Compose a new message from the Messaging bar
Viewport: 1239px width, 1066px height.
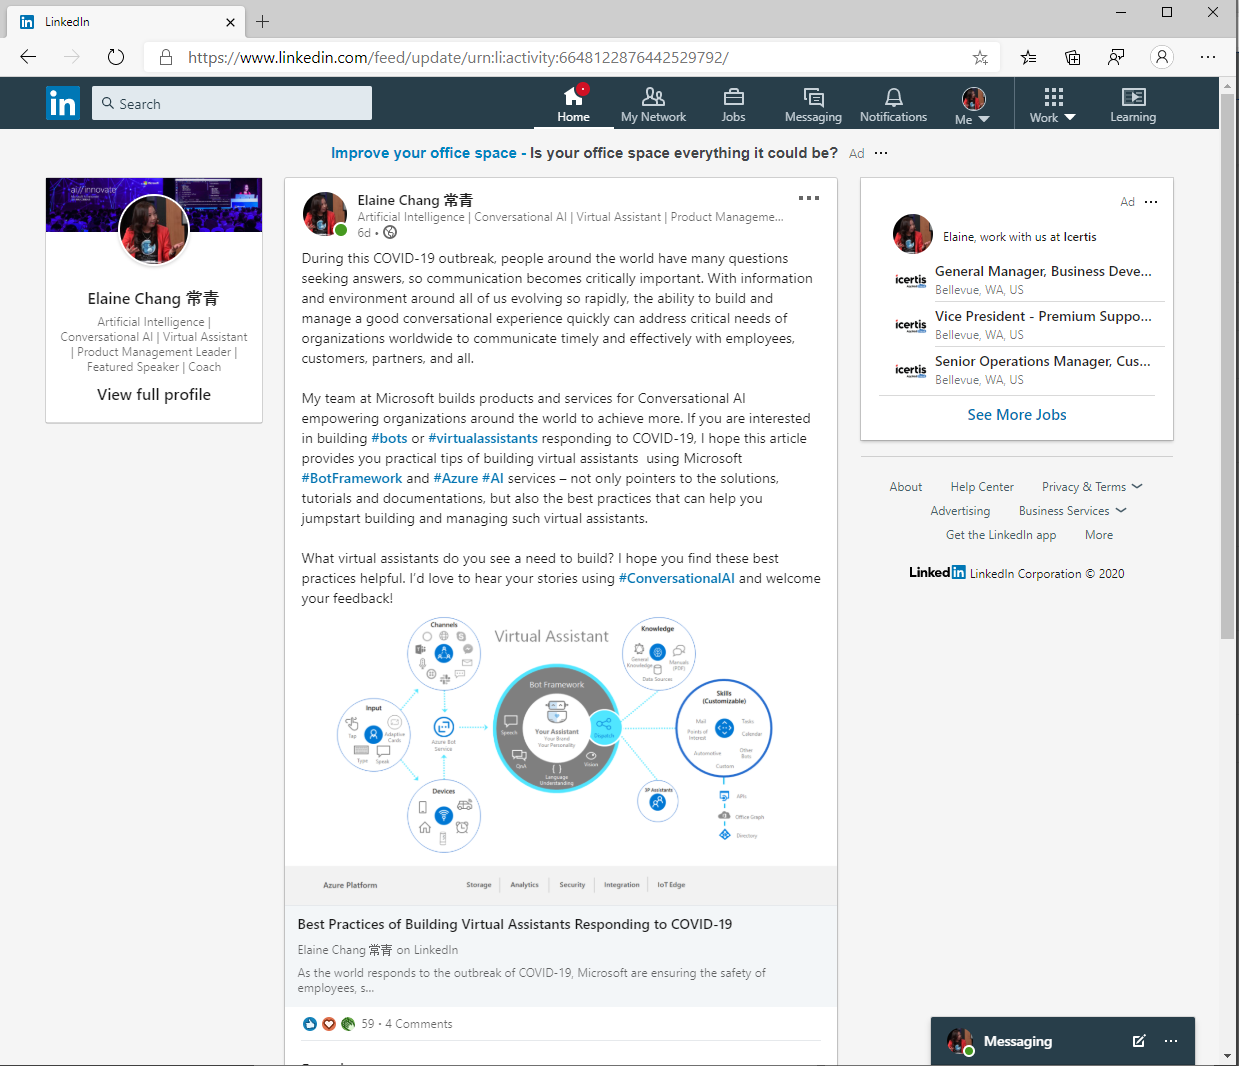pos(1138,1041)
